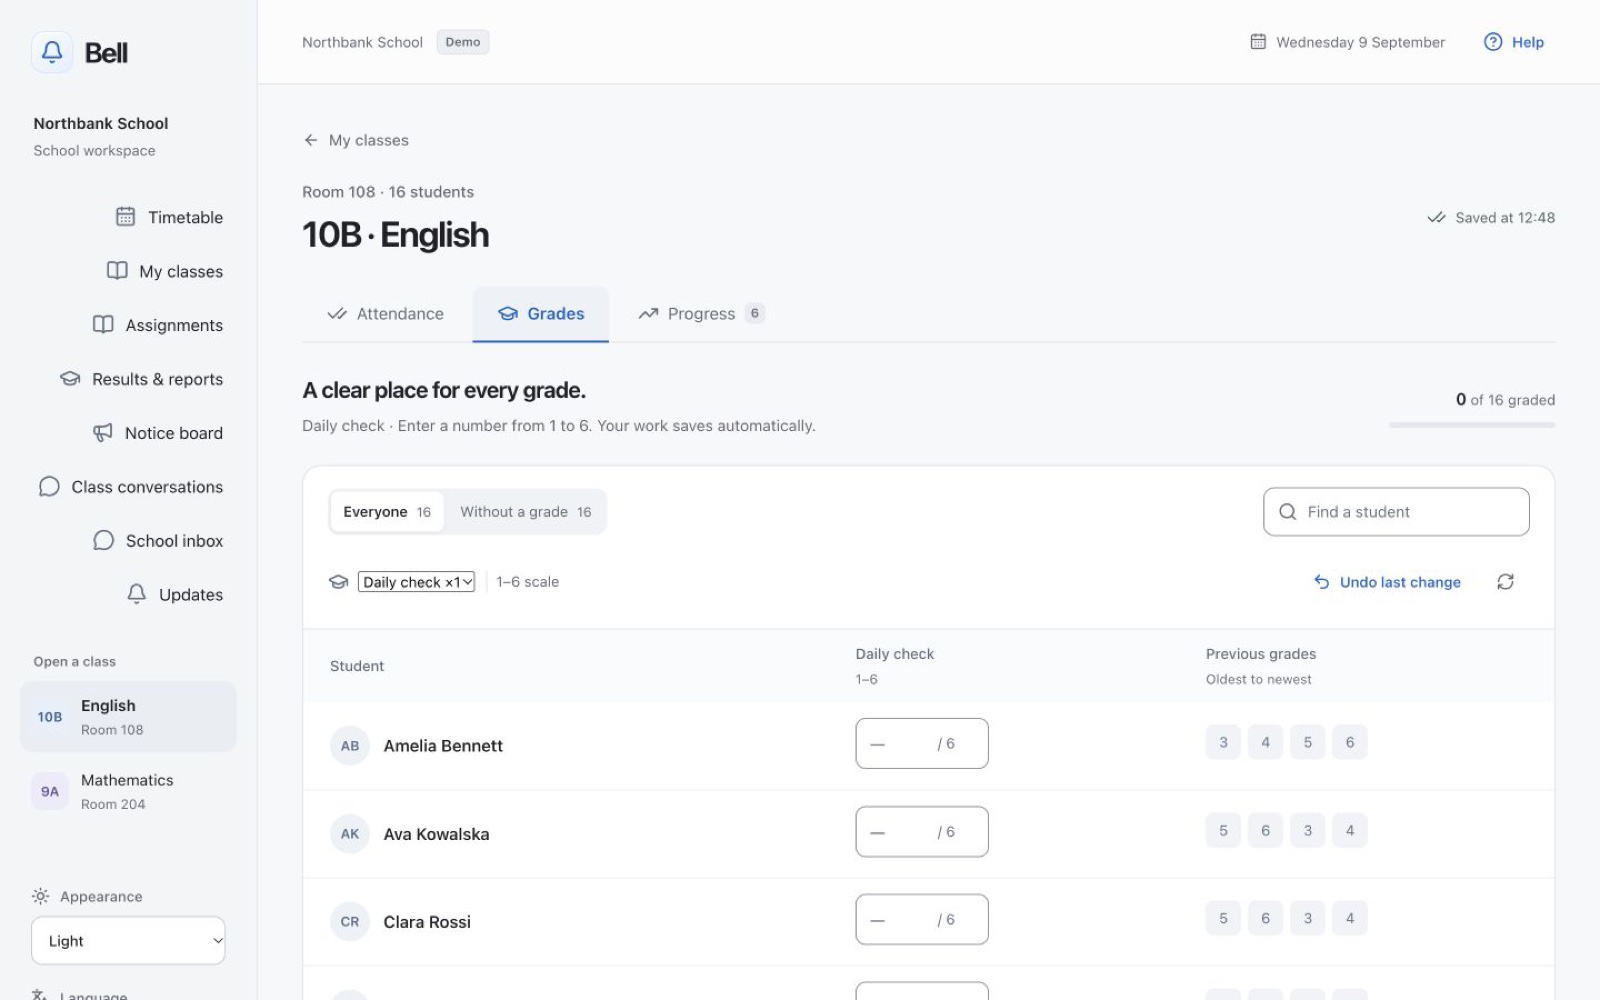Image resolution: width=1600 pixels, height=1000 pixels.
Task: Click the refresh icon next to Undo
Action: 1505,582
